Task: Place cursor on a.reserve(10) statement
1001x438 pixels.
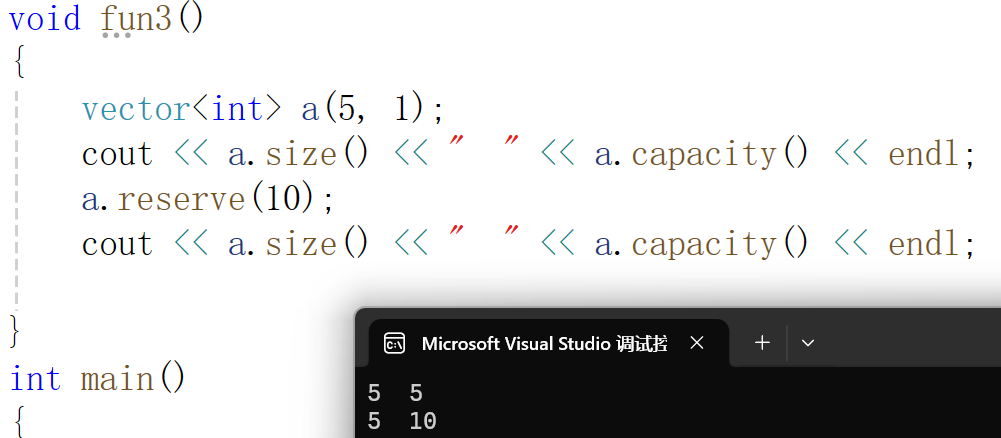Action: click(208, 199)
